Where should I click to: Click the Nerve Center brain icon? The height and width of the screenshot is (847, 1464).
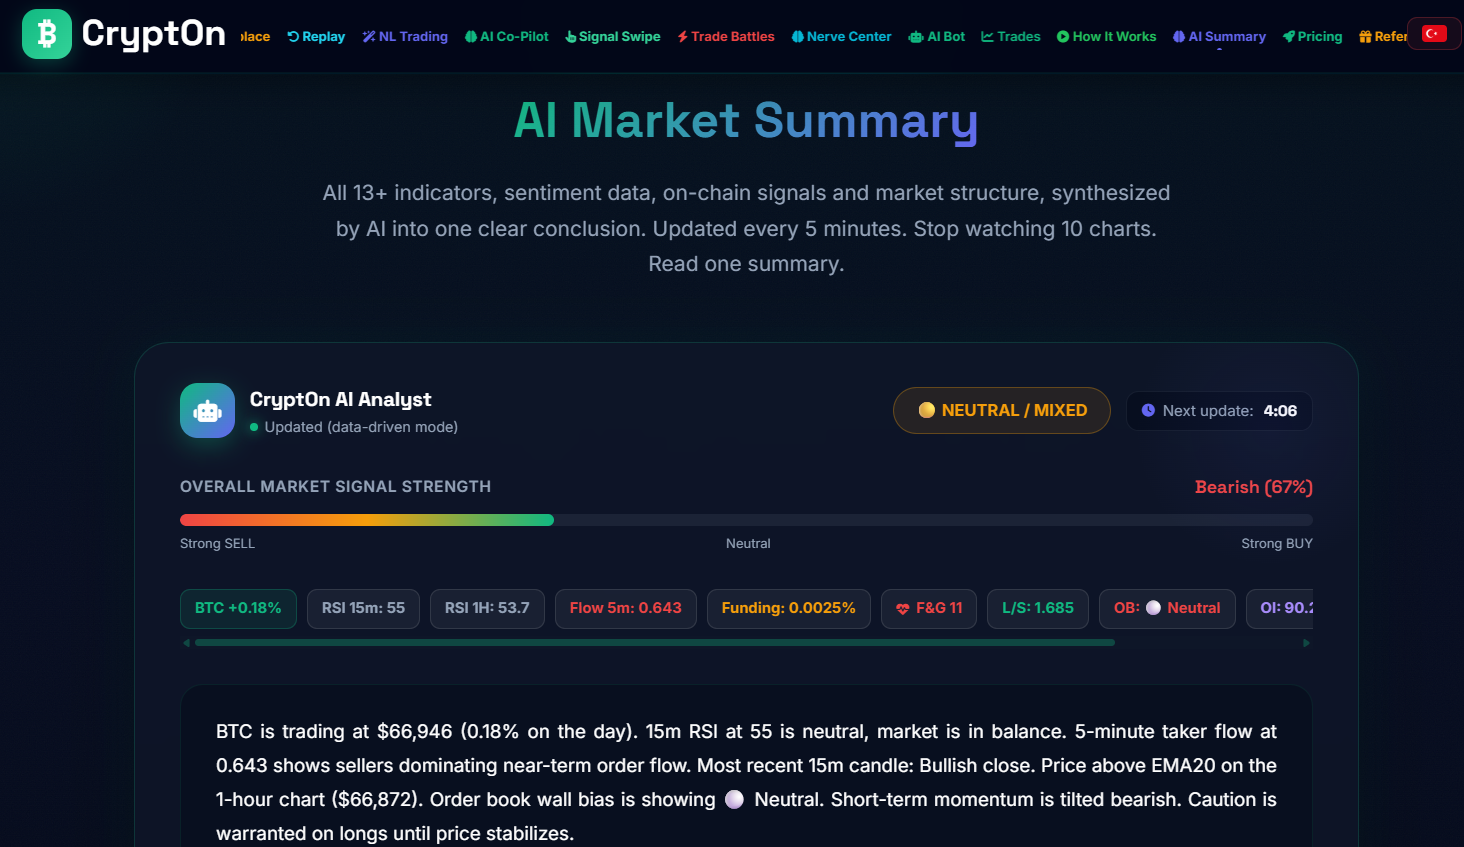[798, 37]
